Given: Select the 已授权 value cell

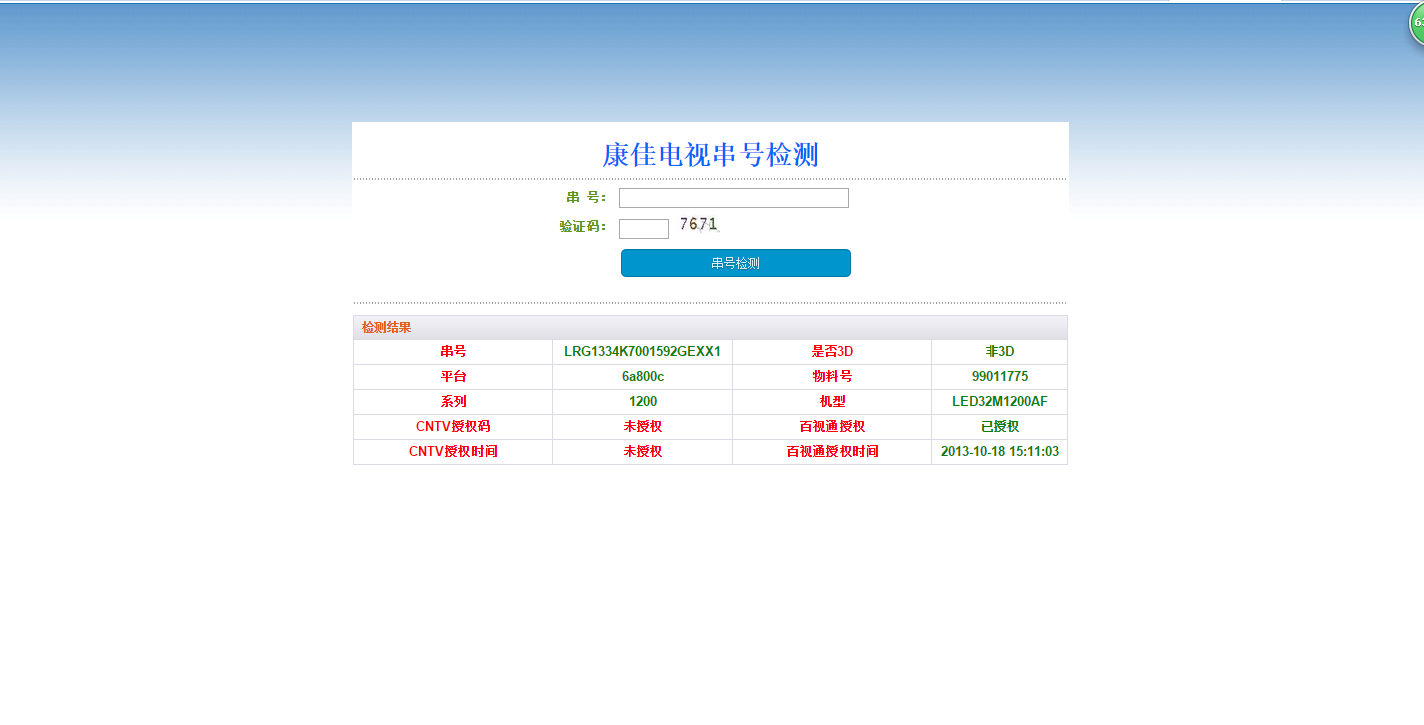Looking at the screenshot, I should pyautogui.click(x=1000, y=427).
